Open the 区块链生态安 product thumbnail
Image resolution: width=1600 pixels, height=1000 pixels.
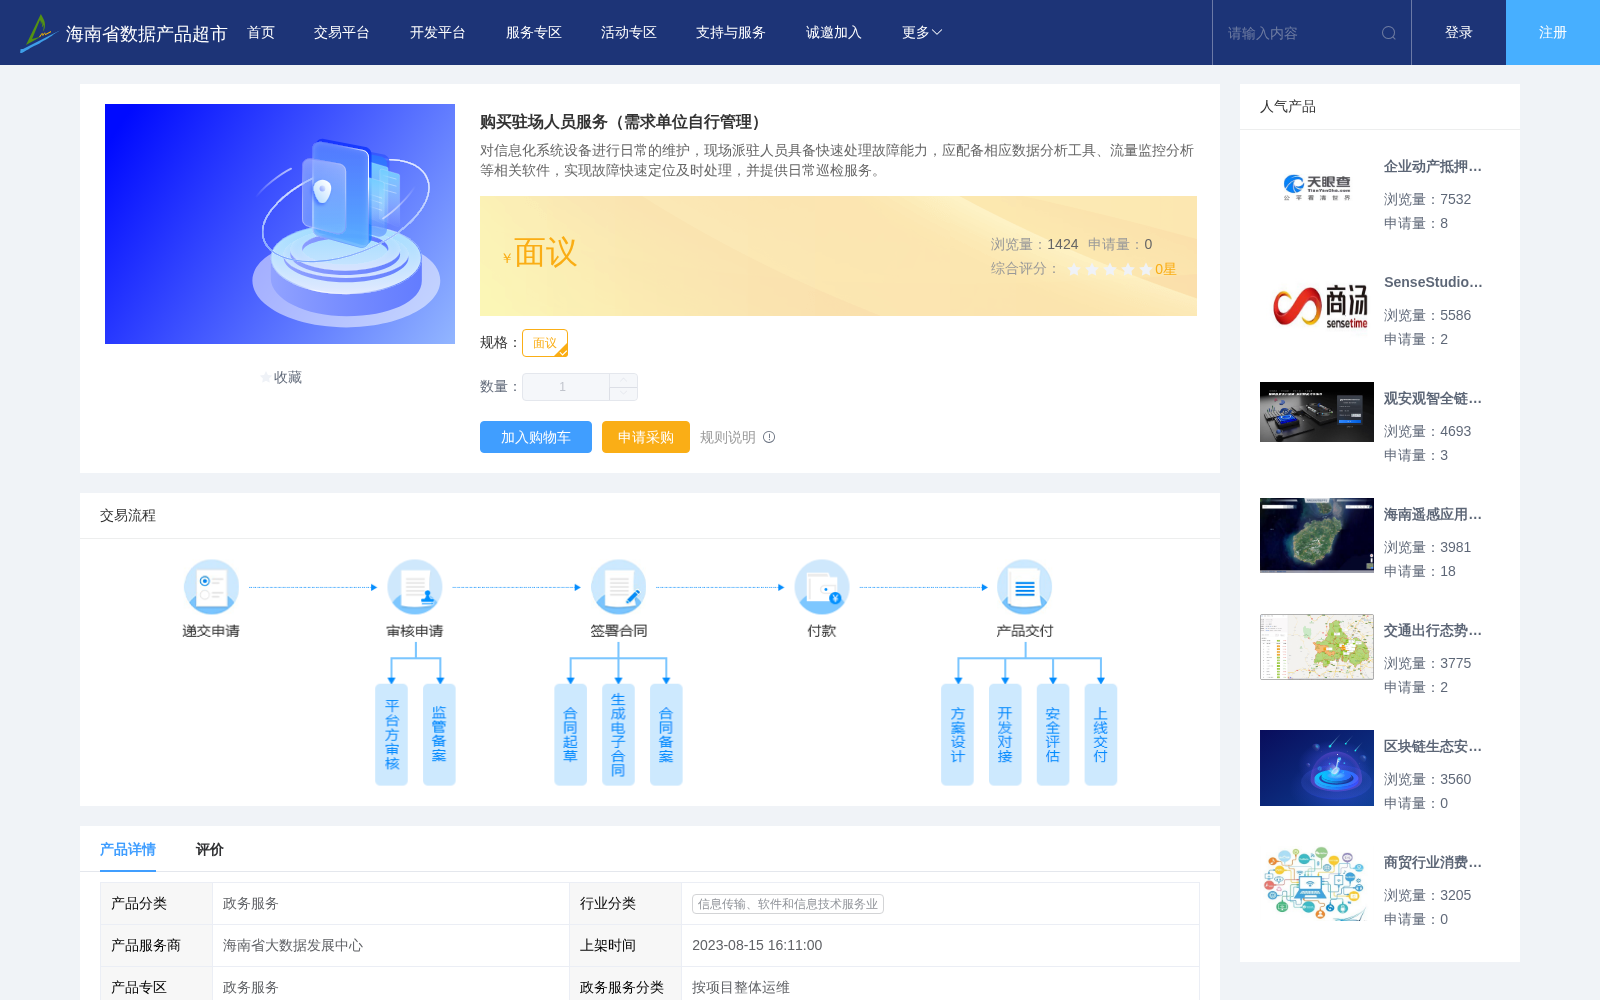pyautogui.click(x=1317, y=768)
